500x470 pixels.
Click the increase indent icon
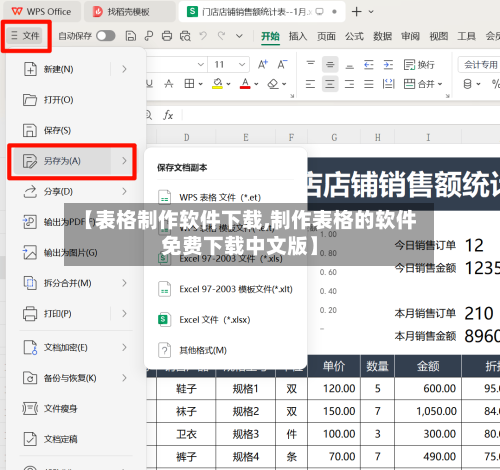pyautogui.click(x=388, y=64)
